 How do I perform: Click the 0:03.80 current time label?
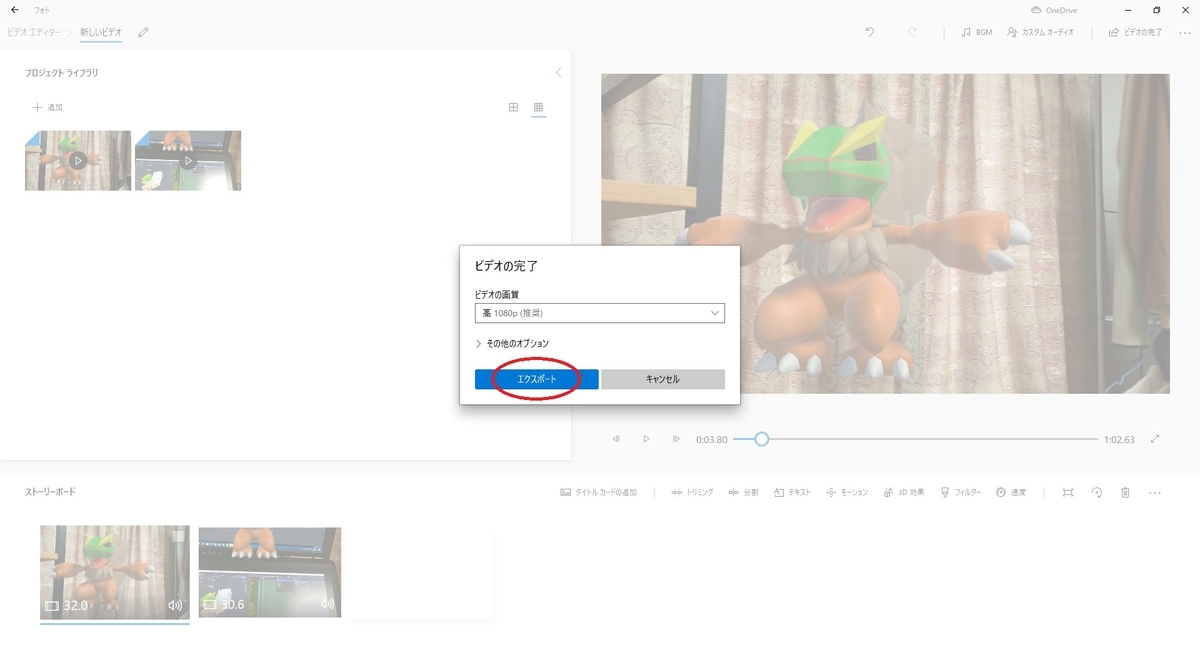tap(712, 439)
